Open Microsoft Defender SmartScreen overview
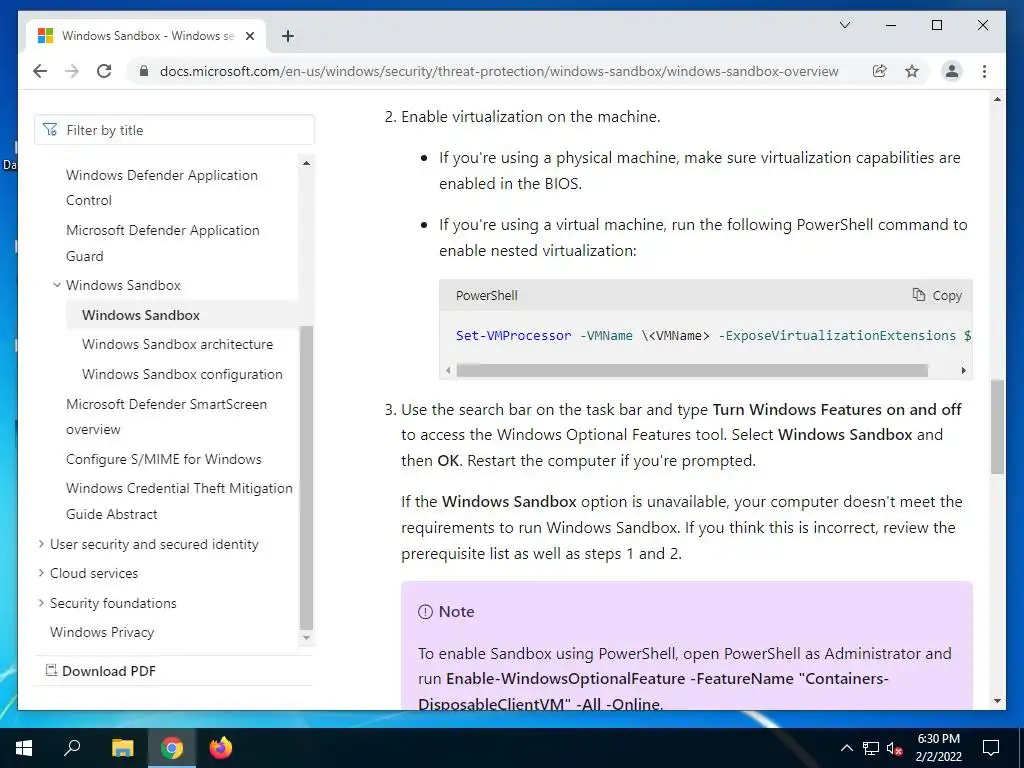1024x768 pixels. point(167,417)
